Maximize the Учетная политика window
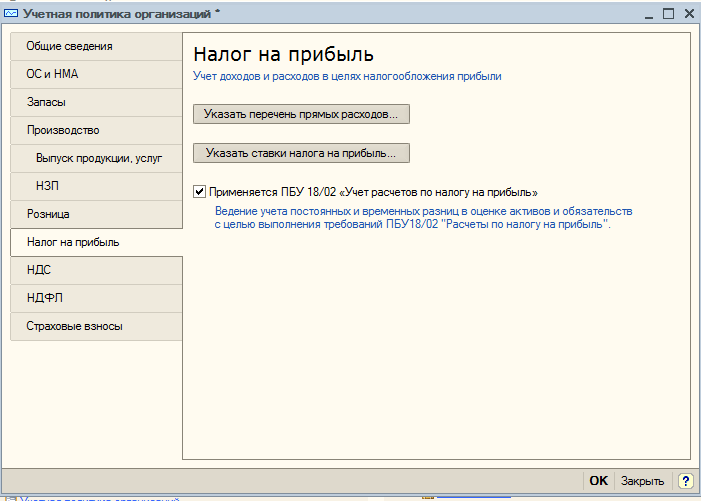Viewport: 701px width, 501px height. [668, 14]
